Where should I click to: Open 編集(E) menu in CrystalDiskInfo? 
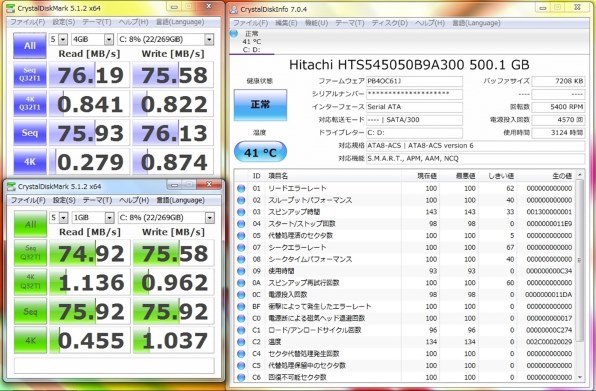click(x=286, y=23)
